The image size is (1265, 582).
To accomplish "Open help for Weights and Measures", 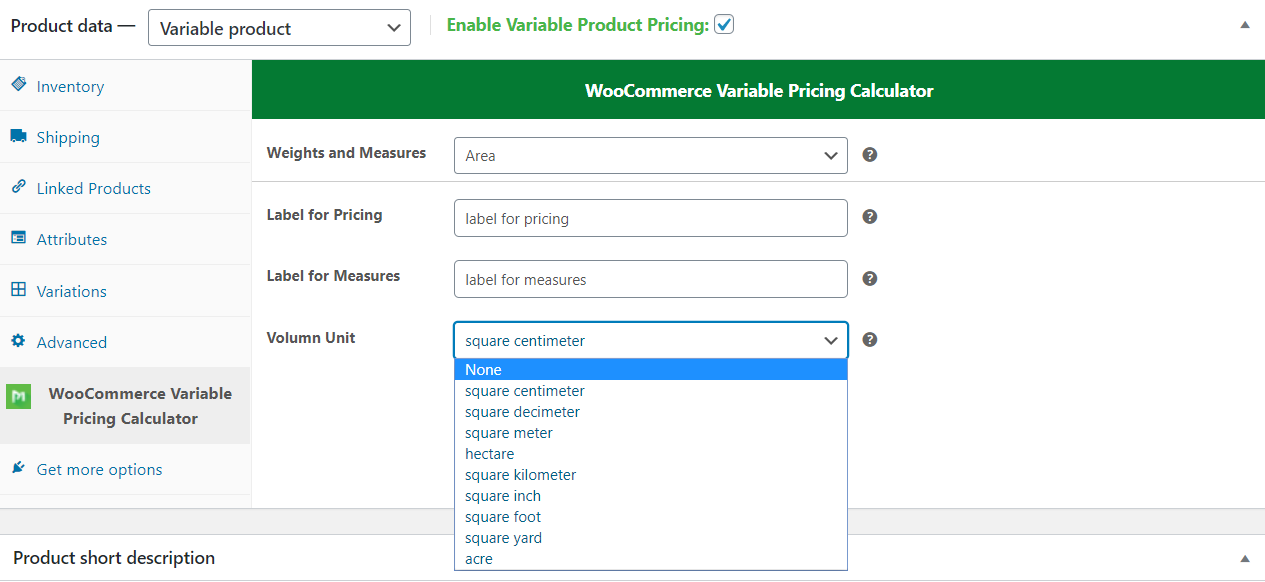I will pos(869,155).
